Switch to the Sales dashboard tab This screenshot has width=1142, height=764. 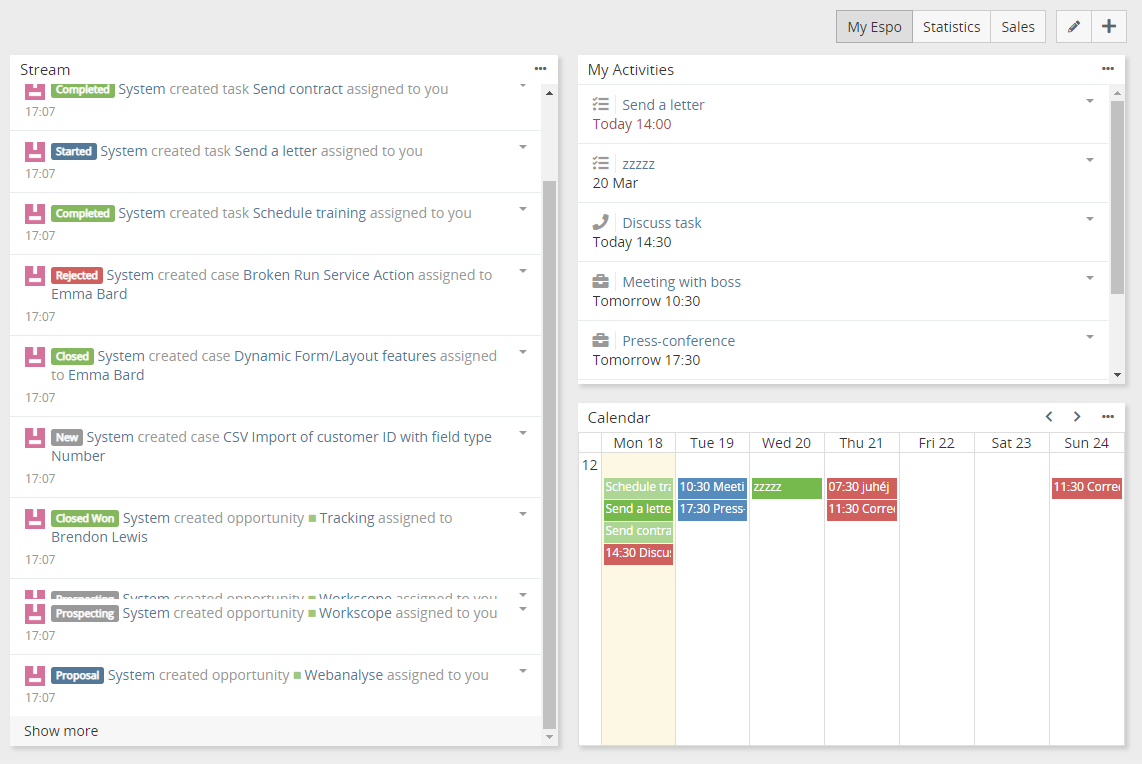coord(1018,27)
